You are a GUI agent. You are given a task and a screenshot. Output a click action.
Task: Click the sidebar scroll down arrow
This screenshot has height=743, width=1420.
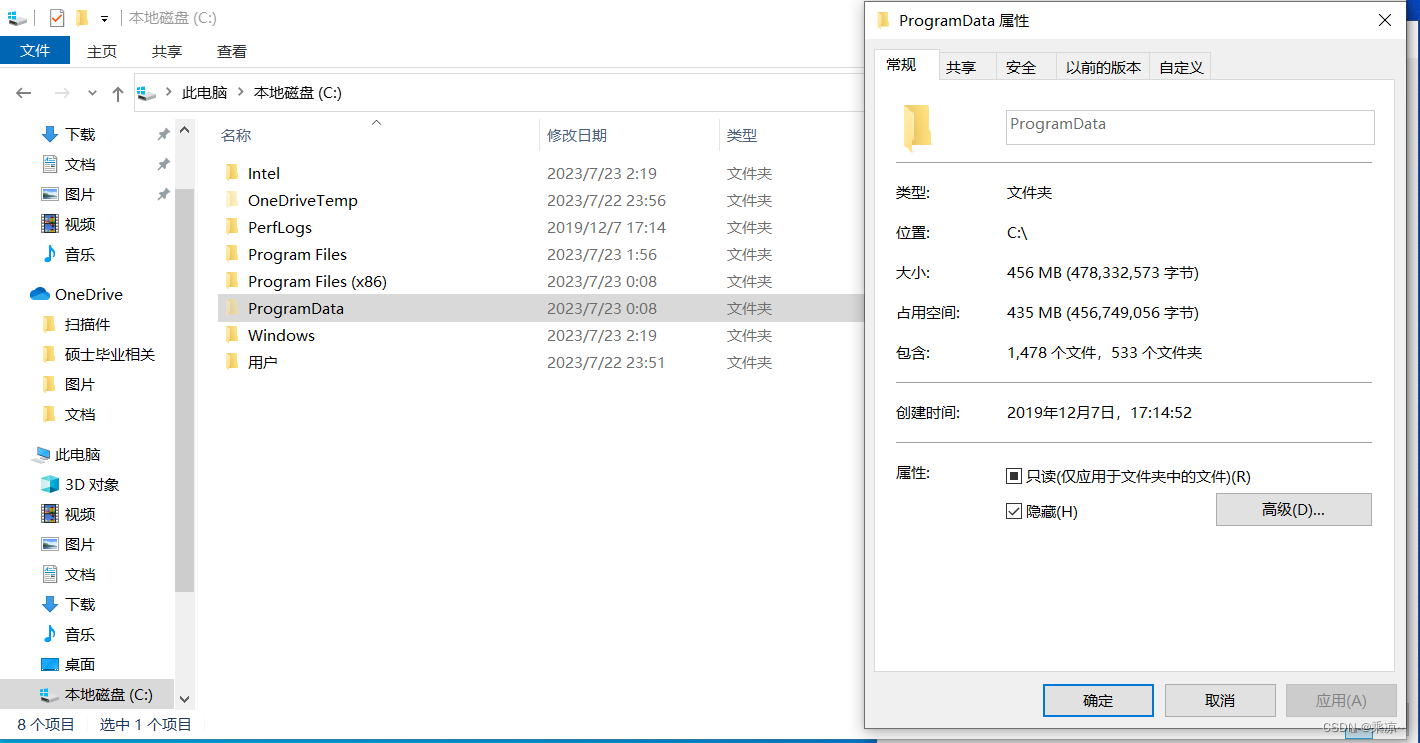[184, 700]
